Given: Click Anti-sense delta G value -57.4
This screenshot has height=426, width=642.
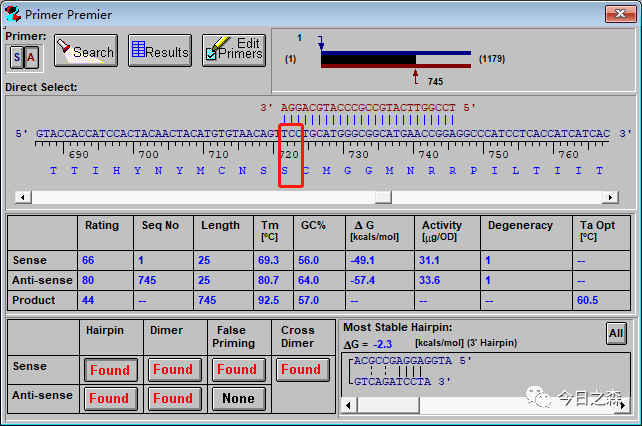Looking at the screenshot, I should (362, 280).
